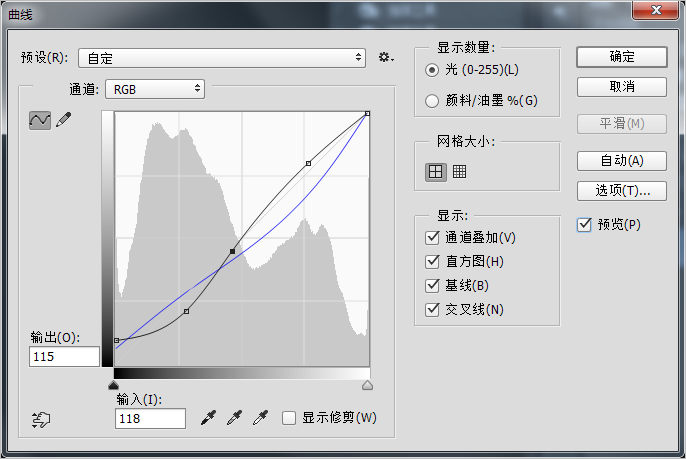Viewport: 686px width, 459px height.
Task: Open the preset options gear menu
Action: pos(386,57)
